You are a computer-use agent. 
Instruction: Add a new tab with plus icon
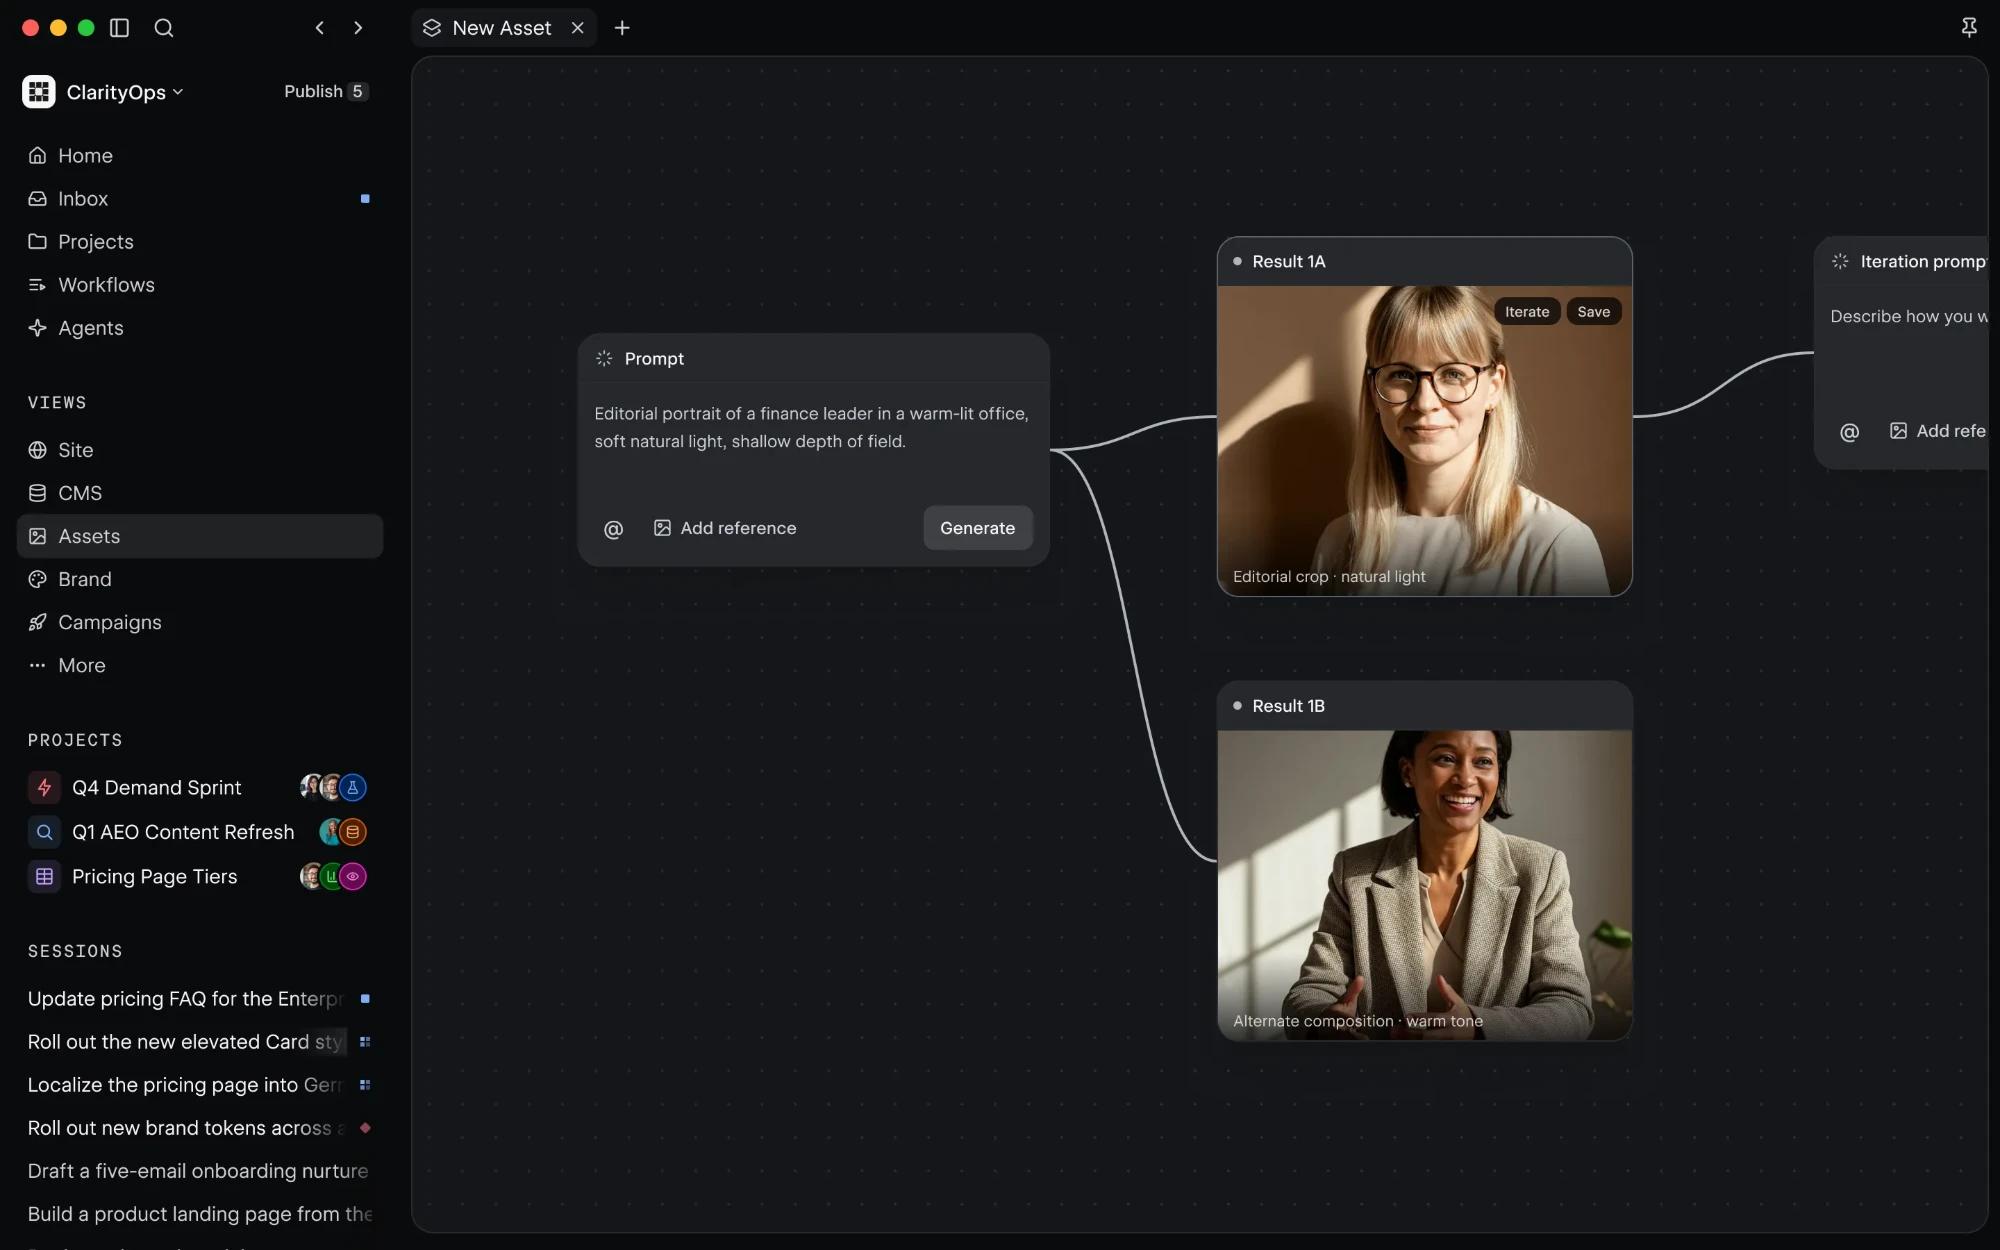click(x=622, y=28)
